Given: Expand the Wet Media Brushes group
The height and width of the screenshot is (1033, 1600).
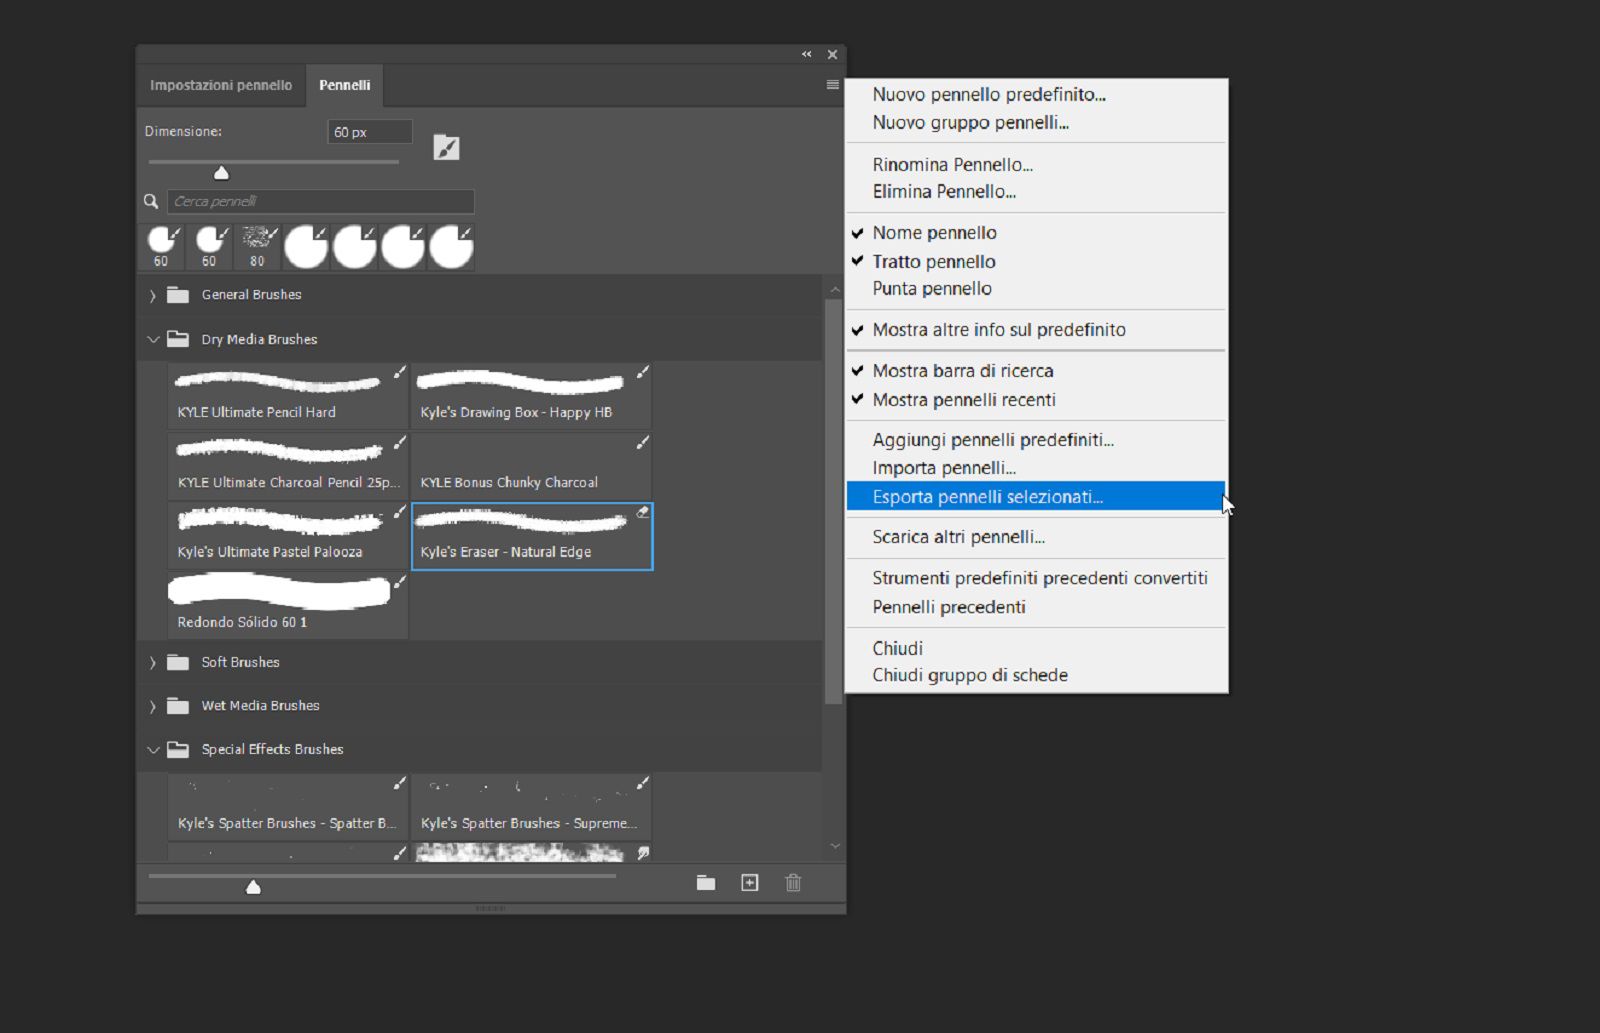Looking at the screenshot, I should [x=153, y=707].
